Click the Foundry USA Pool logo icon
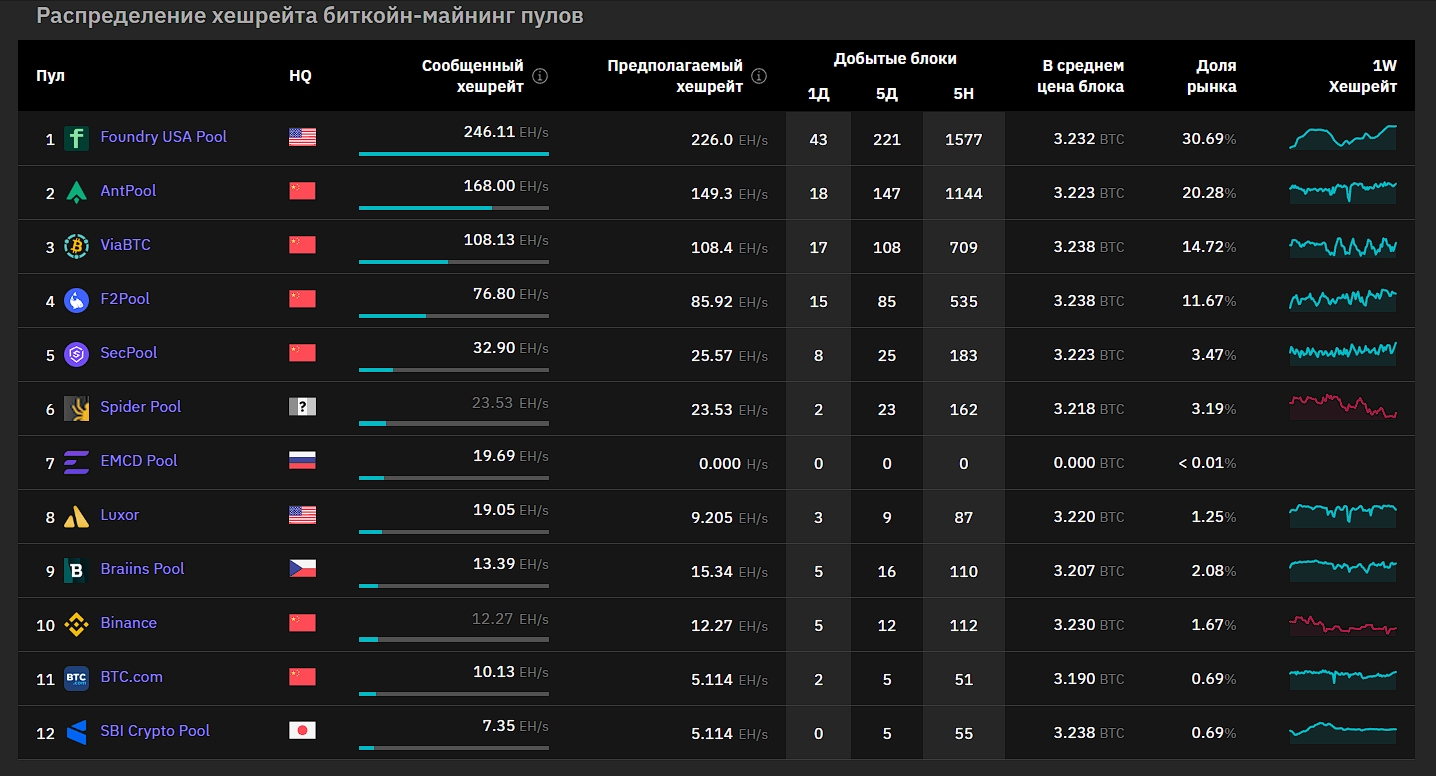Viewport: 1436px width, 776px height. point(76,138)
